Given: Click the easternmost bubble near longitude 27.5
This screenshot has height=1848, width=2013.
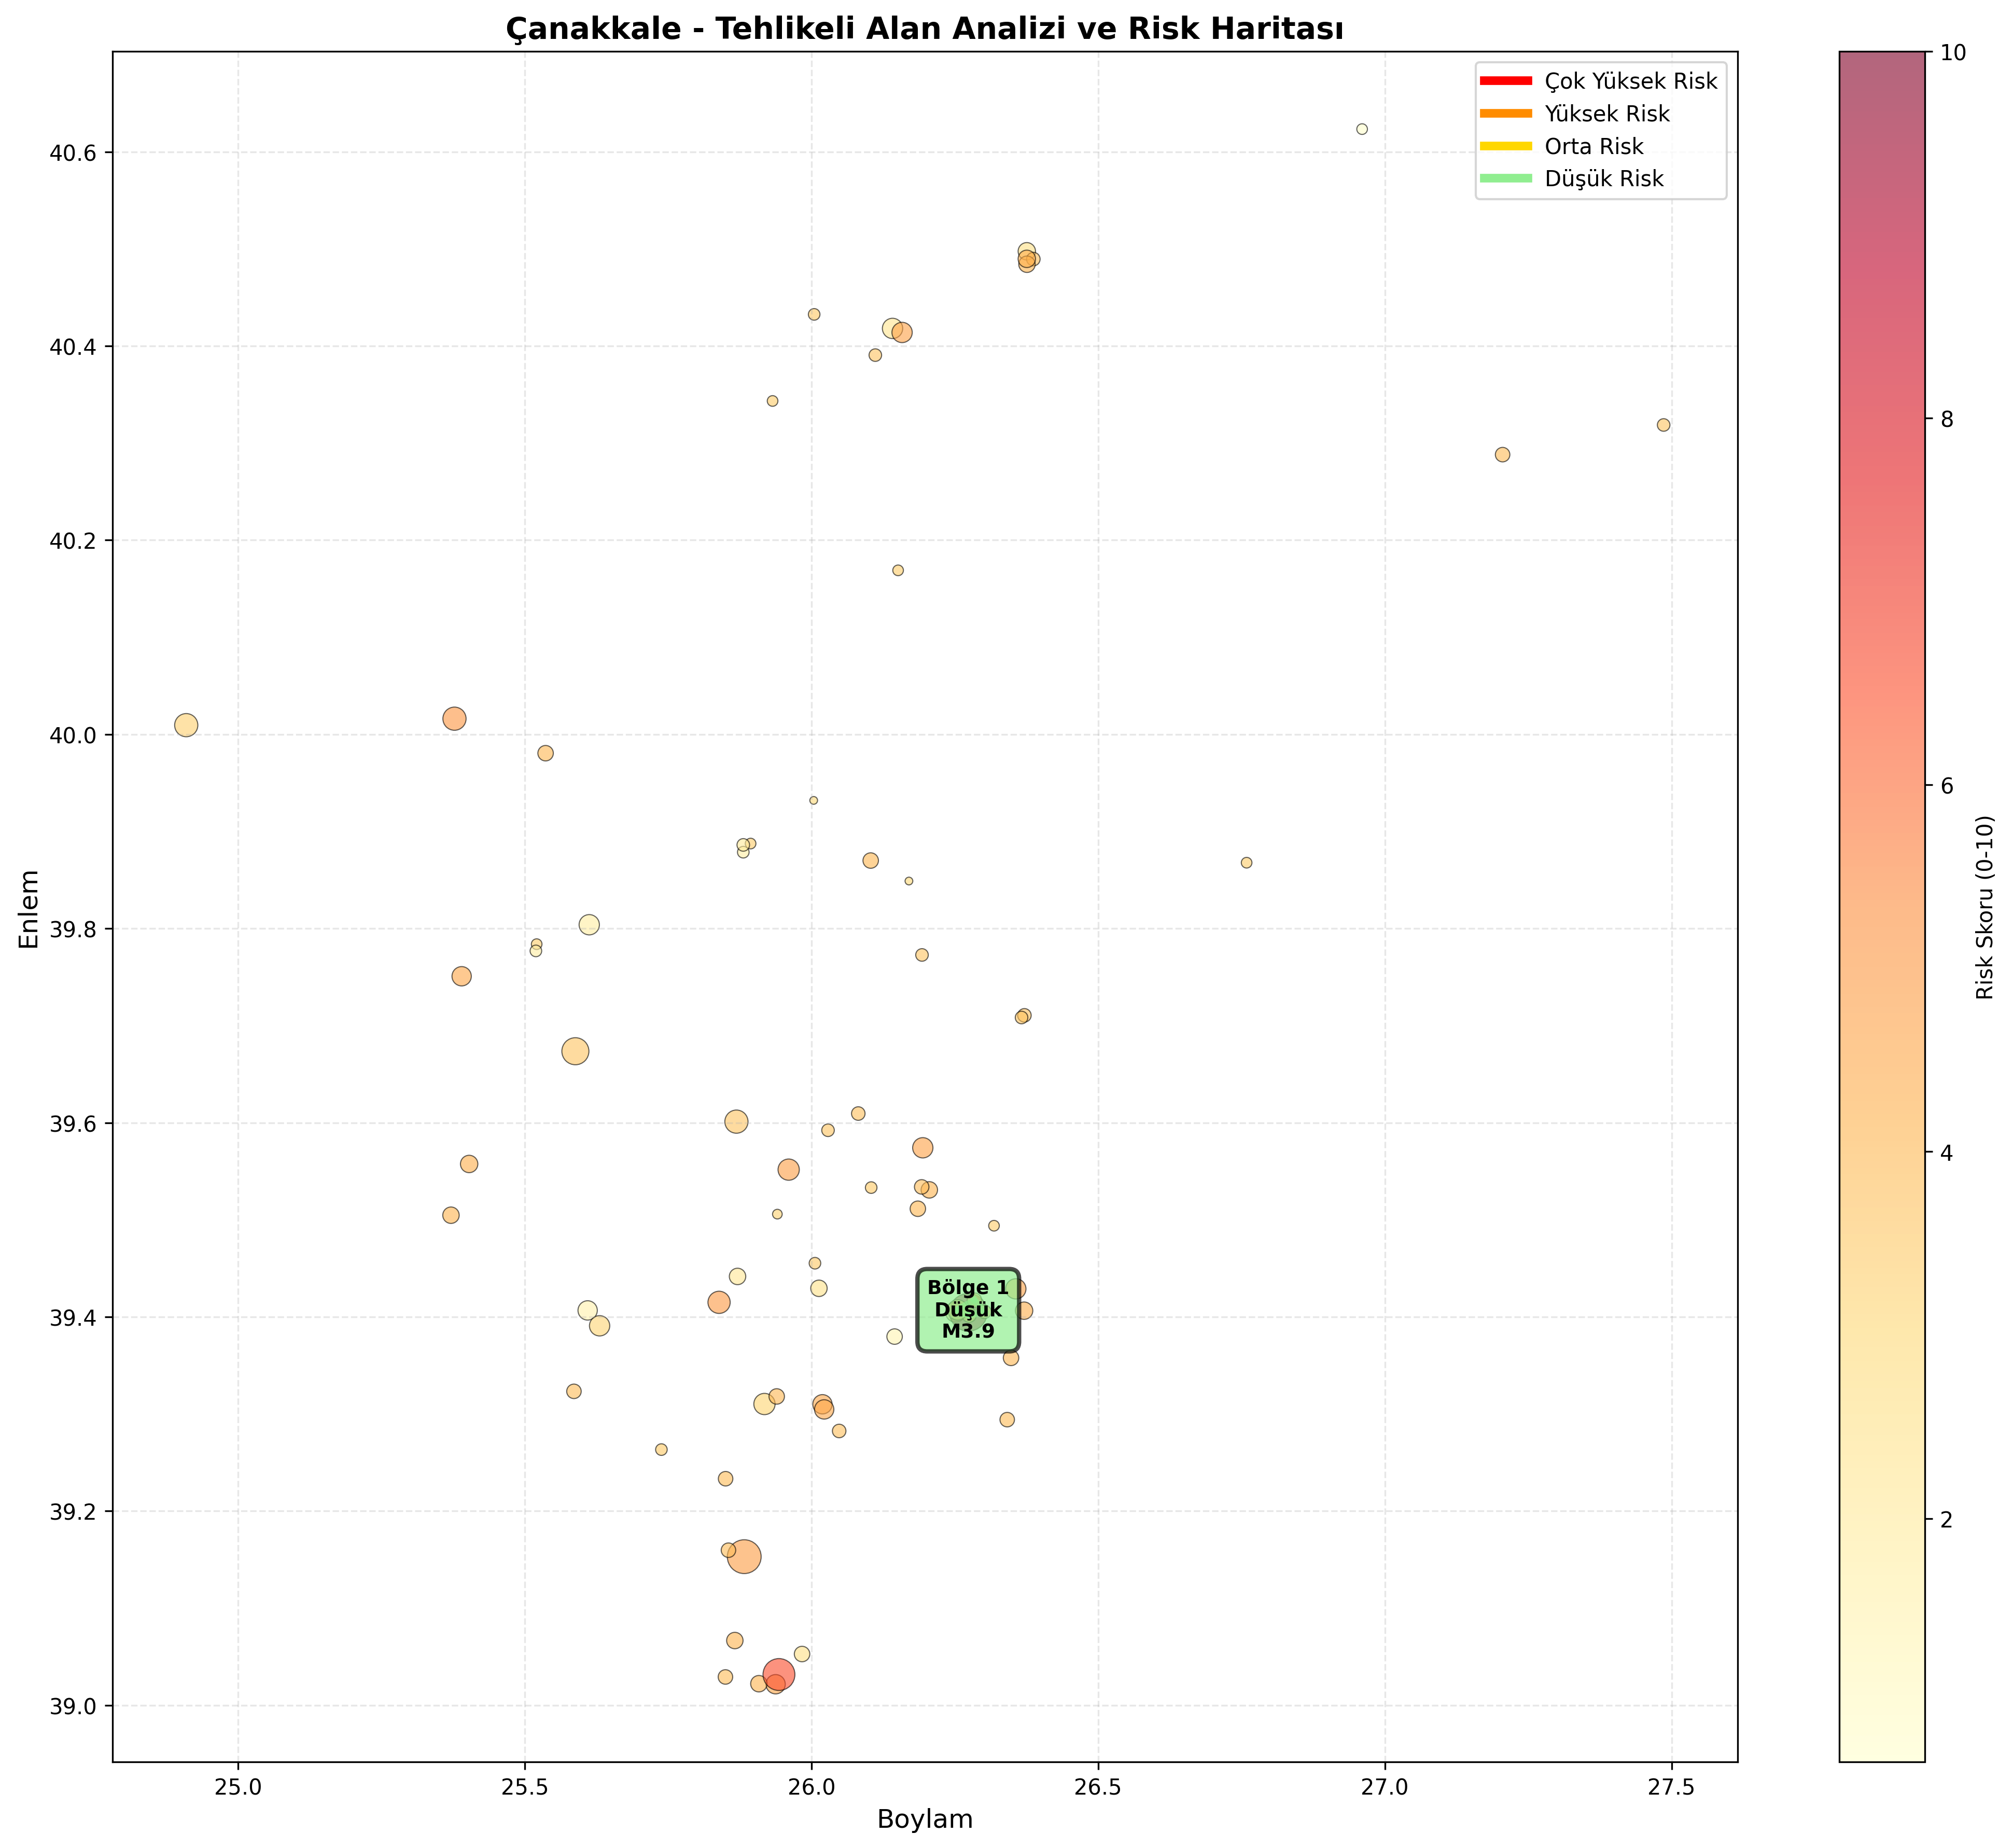Looking at the screenshot, I should [x=1664, y=425].
